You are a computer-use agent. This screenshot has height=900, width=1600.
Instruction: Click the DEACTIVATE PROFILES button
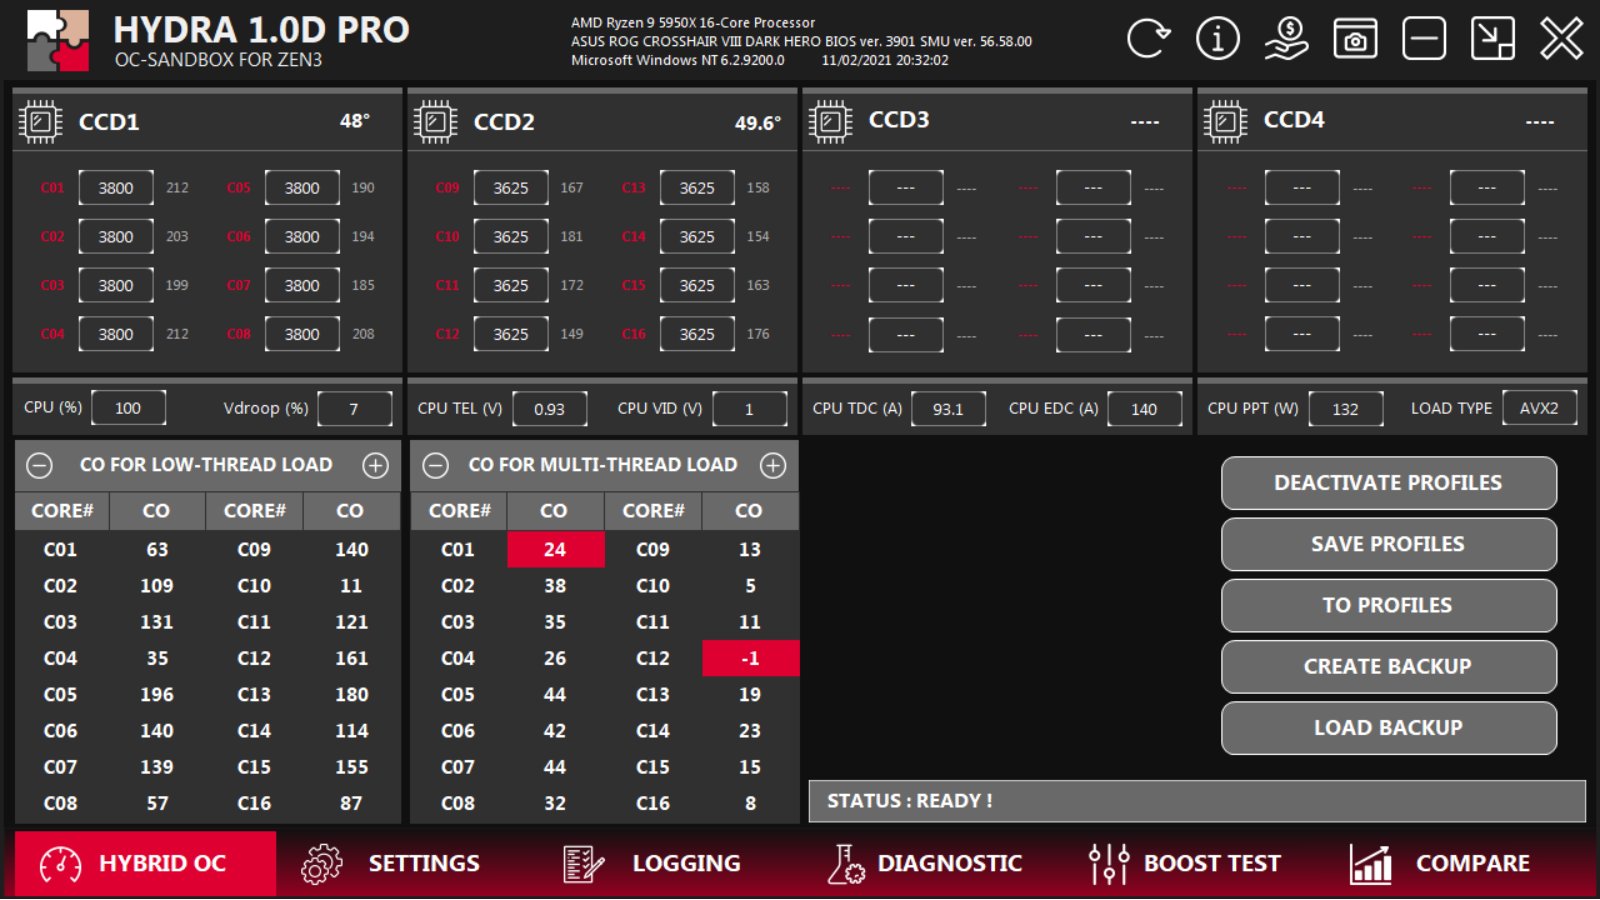click(x=1388, y=483)
